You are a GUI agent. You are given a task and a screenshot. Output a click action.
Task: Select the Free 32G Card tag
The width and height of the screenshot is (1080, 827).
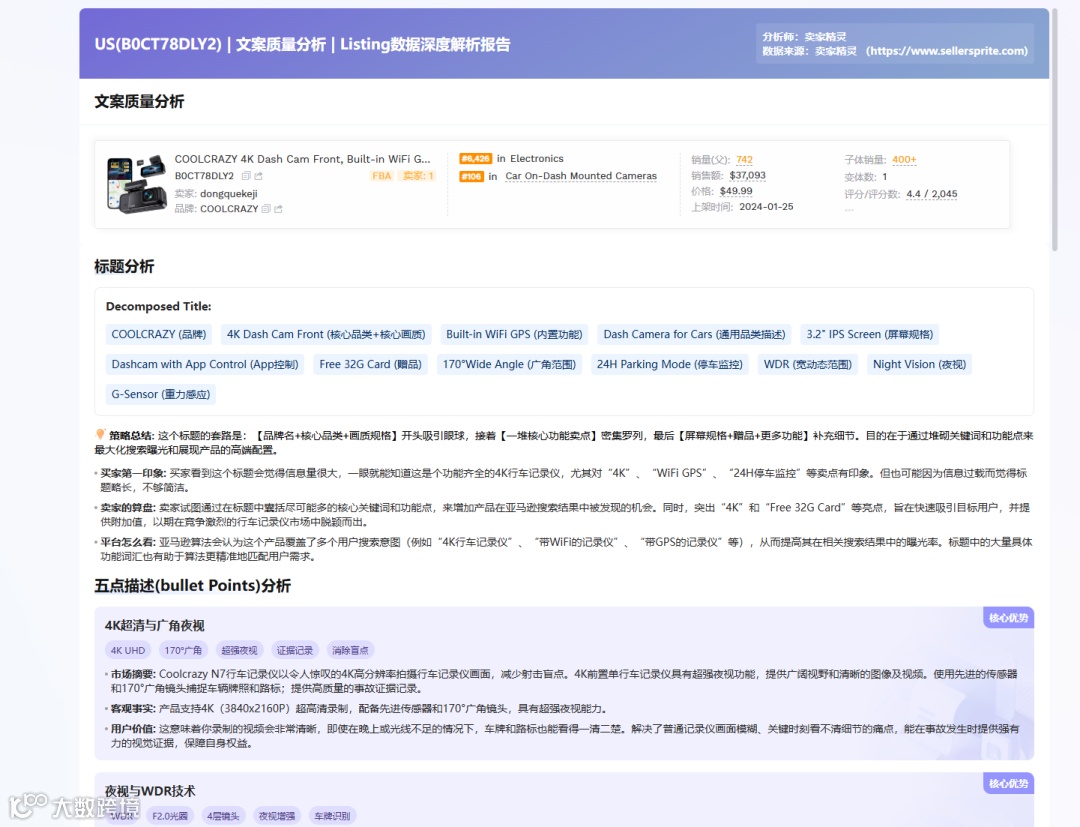click(x=370, y=364)
